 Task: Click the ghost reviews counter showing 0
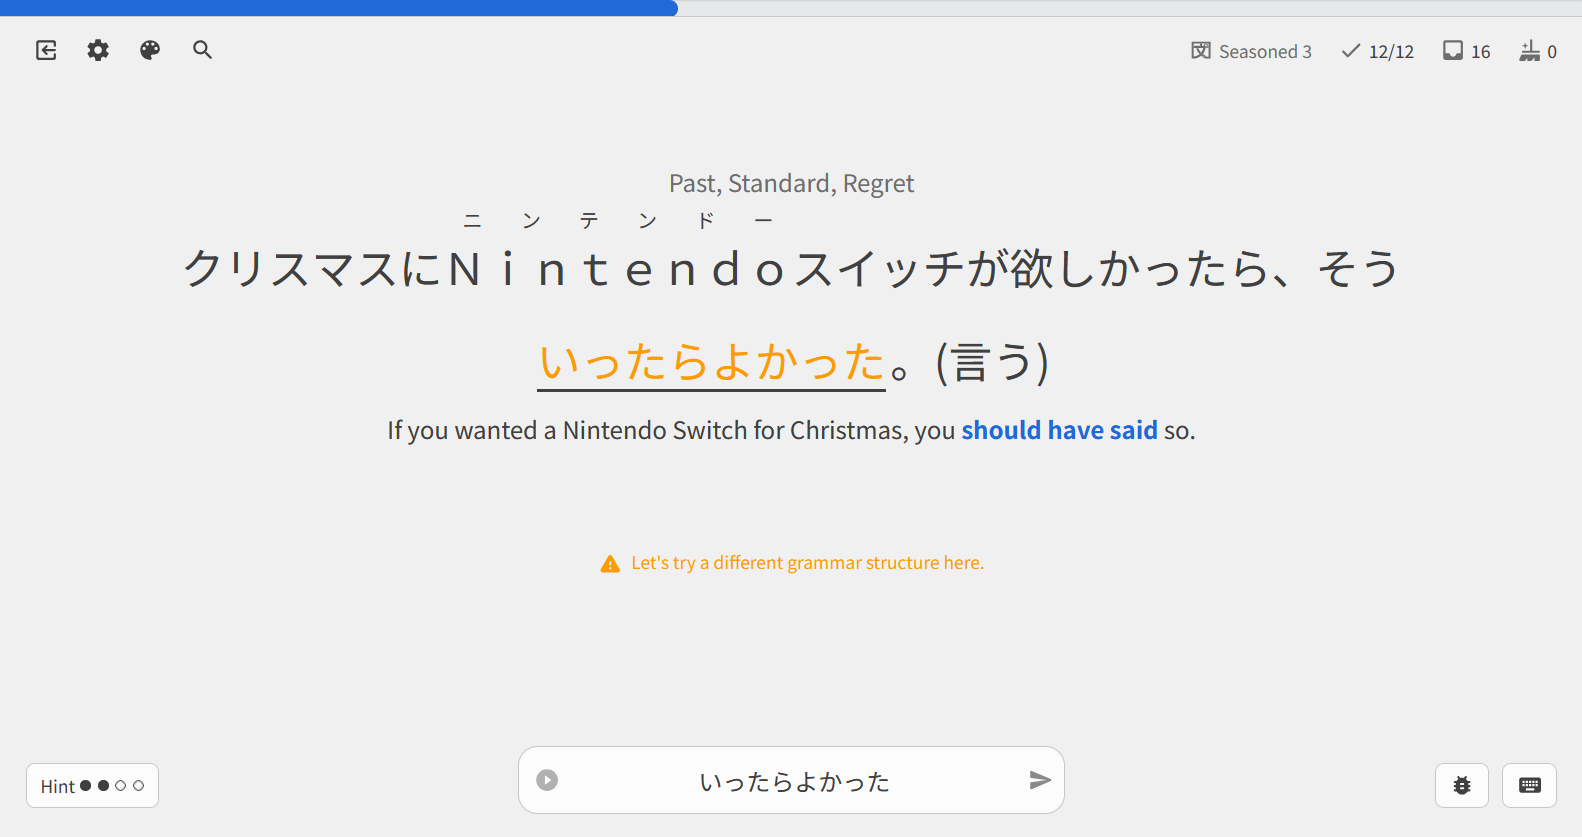pyautogui.click(x=1538, y=51)
